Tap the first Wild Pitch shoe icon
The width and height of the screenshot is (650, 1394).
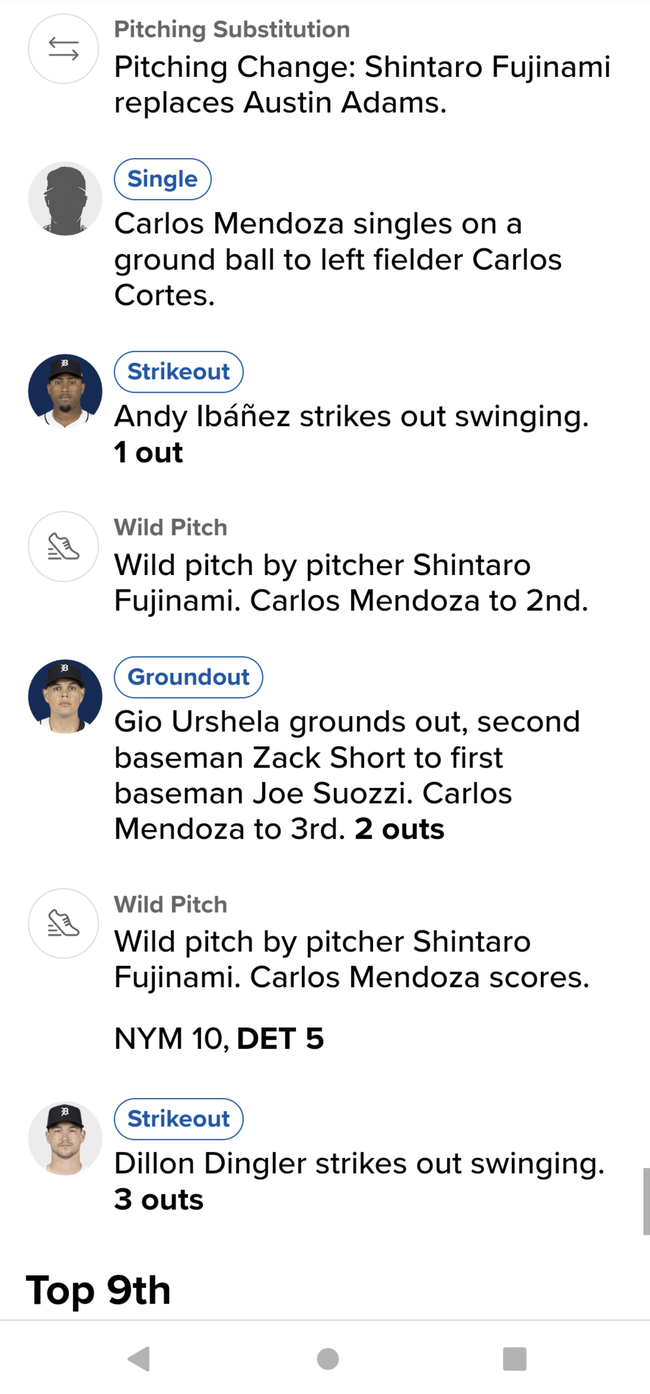[64, 547]
